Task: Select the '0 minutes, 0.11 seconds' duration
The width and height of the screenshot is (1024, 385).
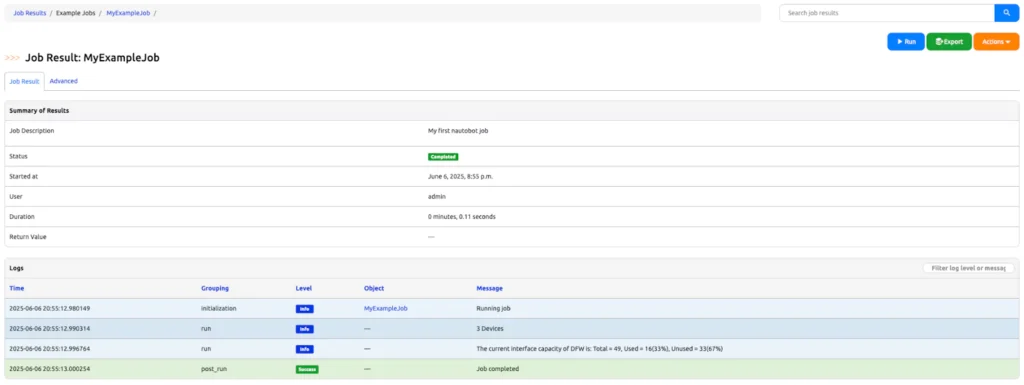Action: click(462, 217)
